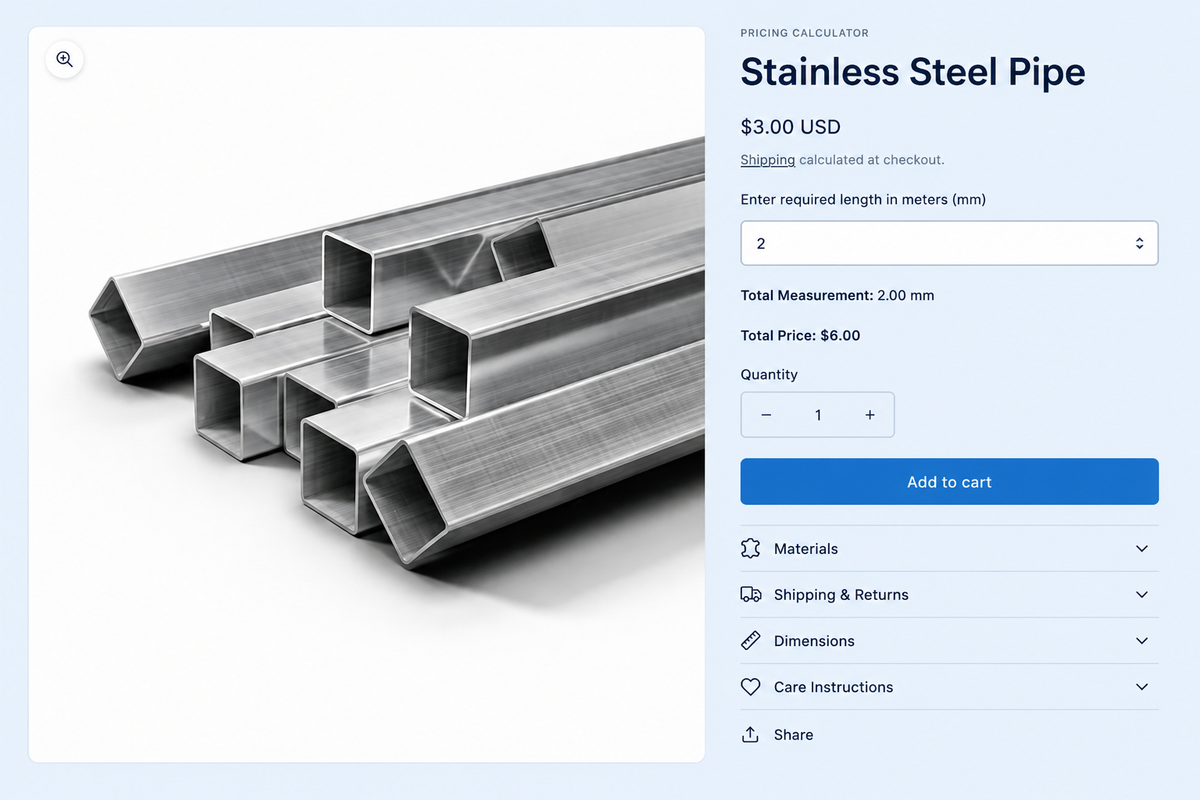This screenshot has height=800, width=1200.
Task: Click the Shipping & Returns truck icon
Action: tap(751, 594)
